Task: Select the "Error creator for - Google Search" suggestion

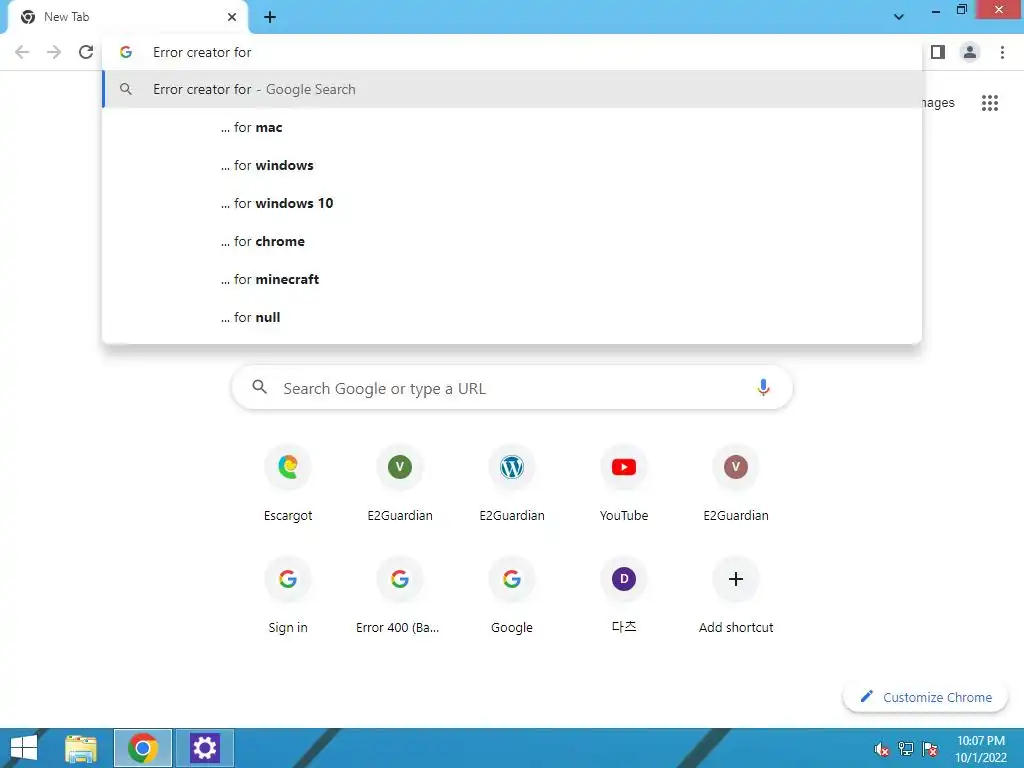Action: pos(512,89)
